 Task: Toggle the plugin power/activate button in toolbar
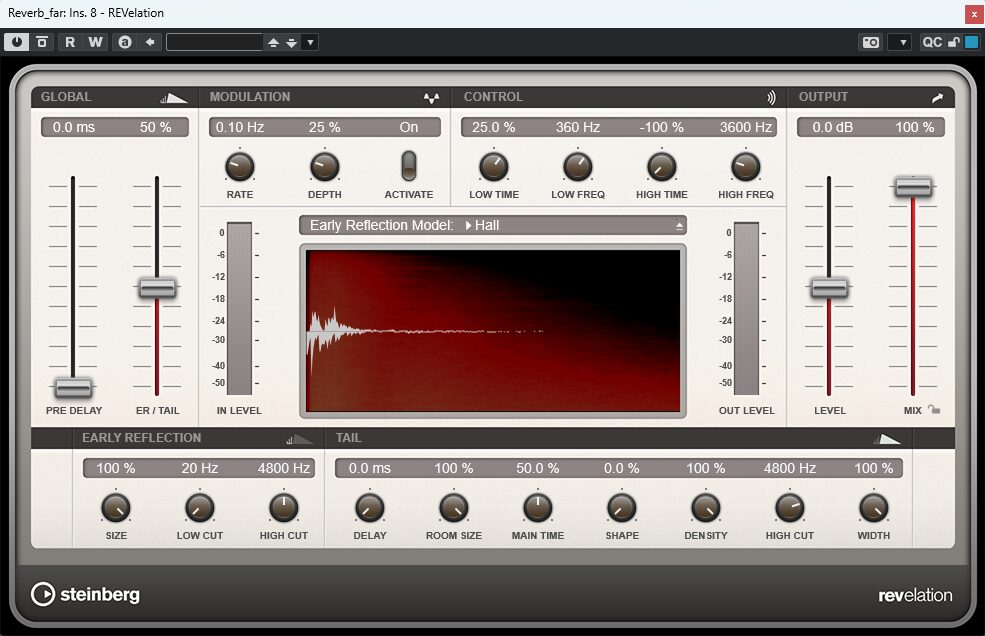coord(16,42)
